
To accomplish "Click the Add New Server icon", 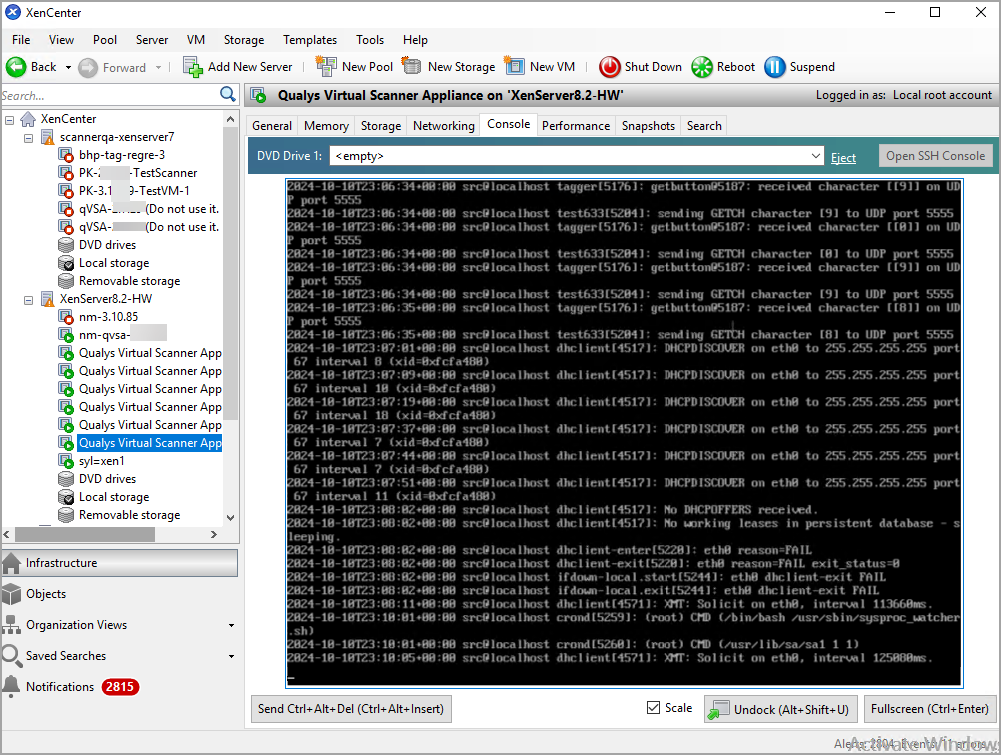I will tap(193, 66).
